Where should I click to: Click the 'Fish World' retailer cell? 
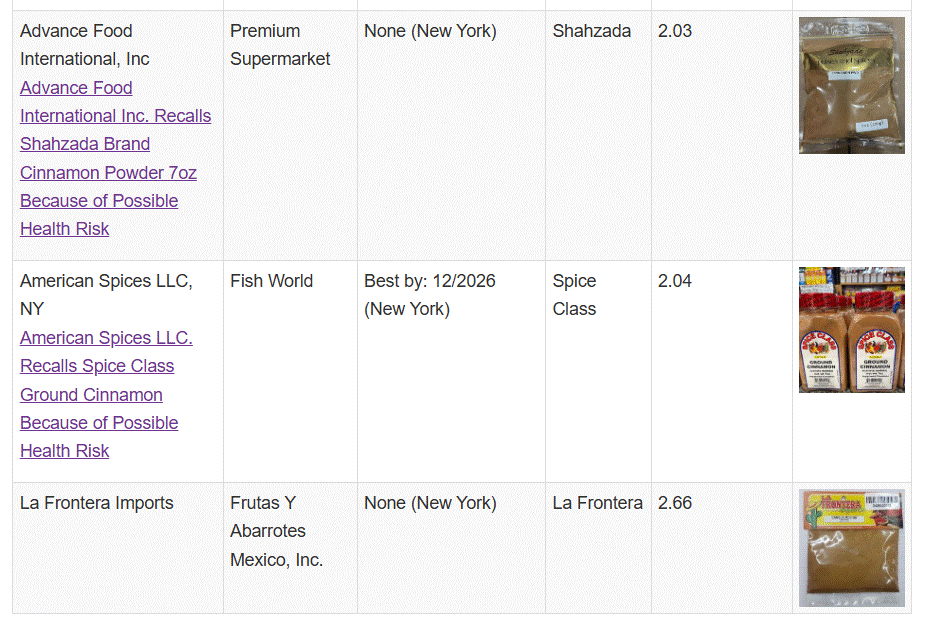pos(271,281)
